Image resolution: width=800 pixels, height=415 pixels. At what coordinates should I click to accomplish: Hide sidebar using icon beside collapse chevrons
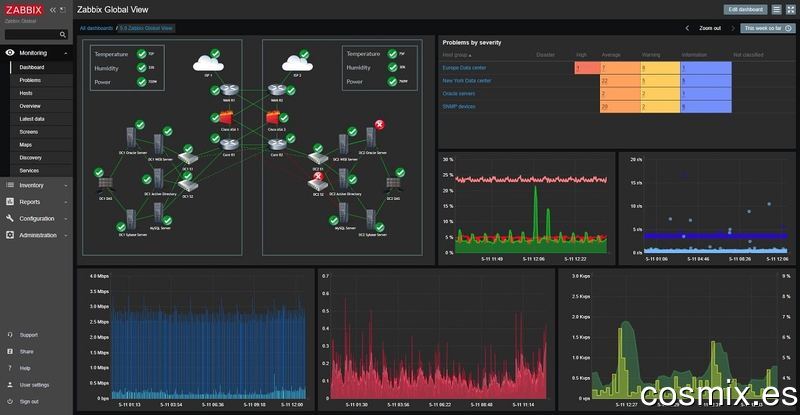tap(63, 10)
